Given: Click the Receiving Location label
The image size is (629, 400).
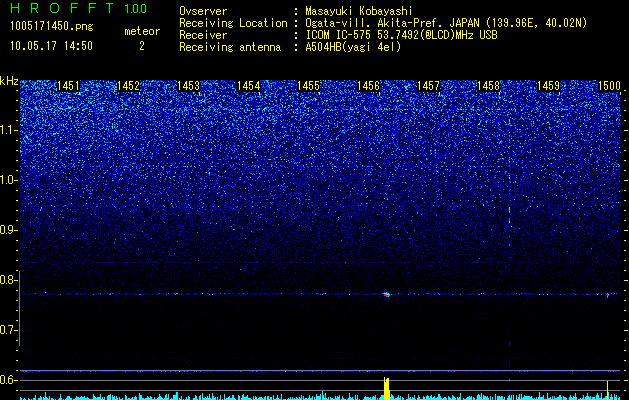Looking at the screenshot, I should (233, 23).
